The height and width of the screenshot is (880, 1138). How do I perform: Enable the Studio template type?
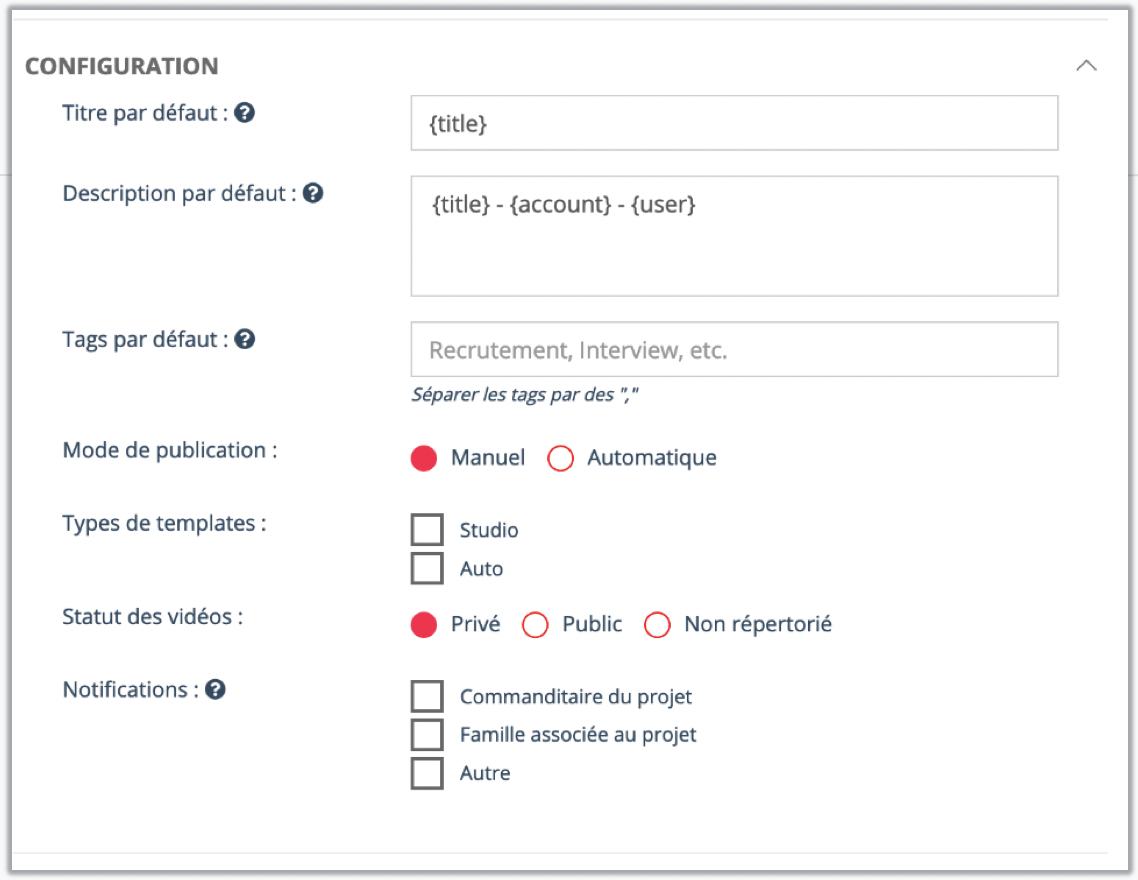[x=427, y=530]
